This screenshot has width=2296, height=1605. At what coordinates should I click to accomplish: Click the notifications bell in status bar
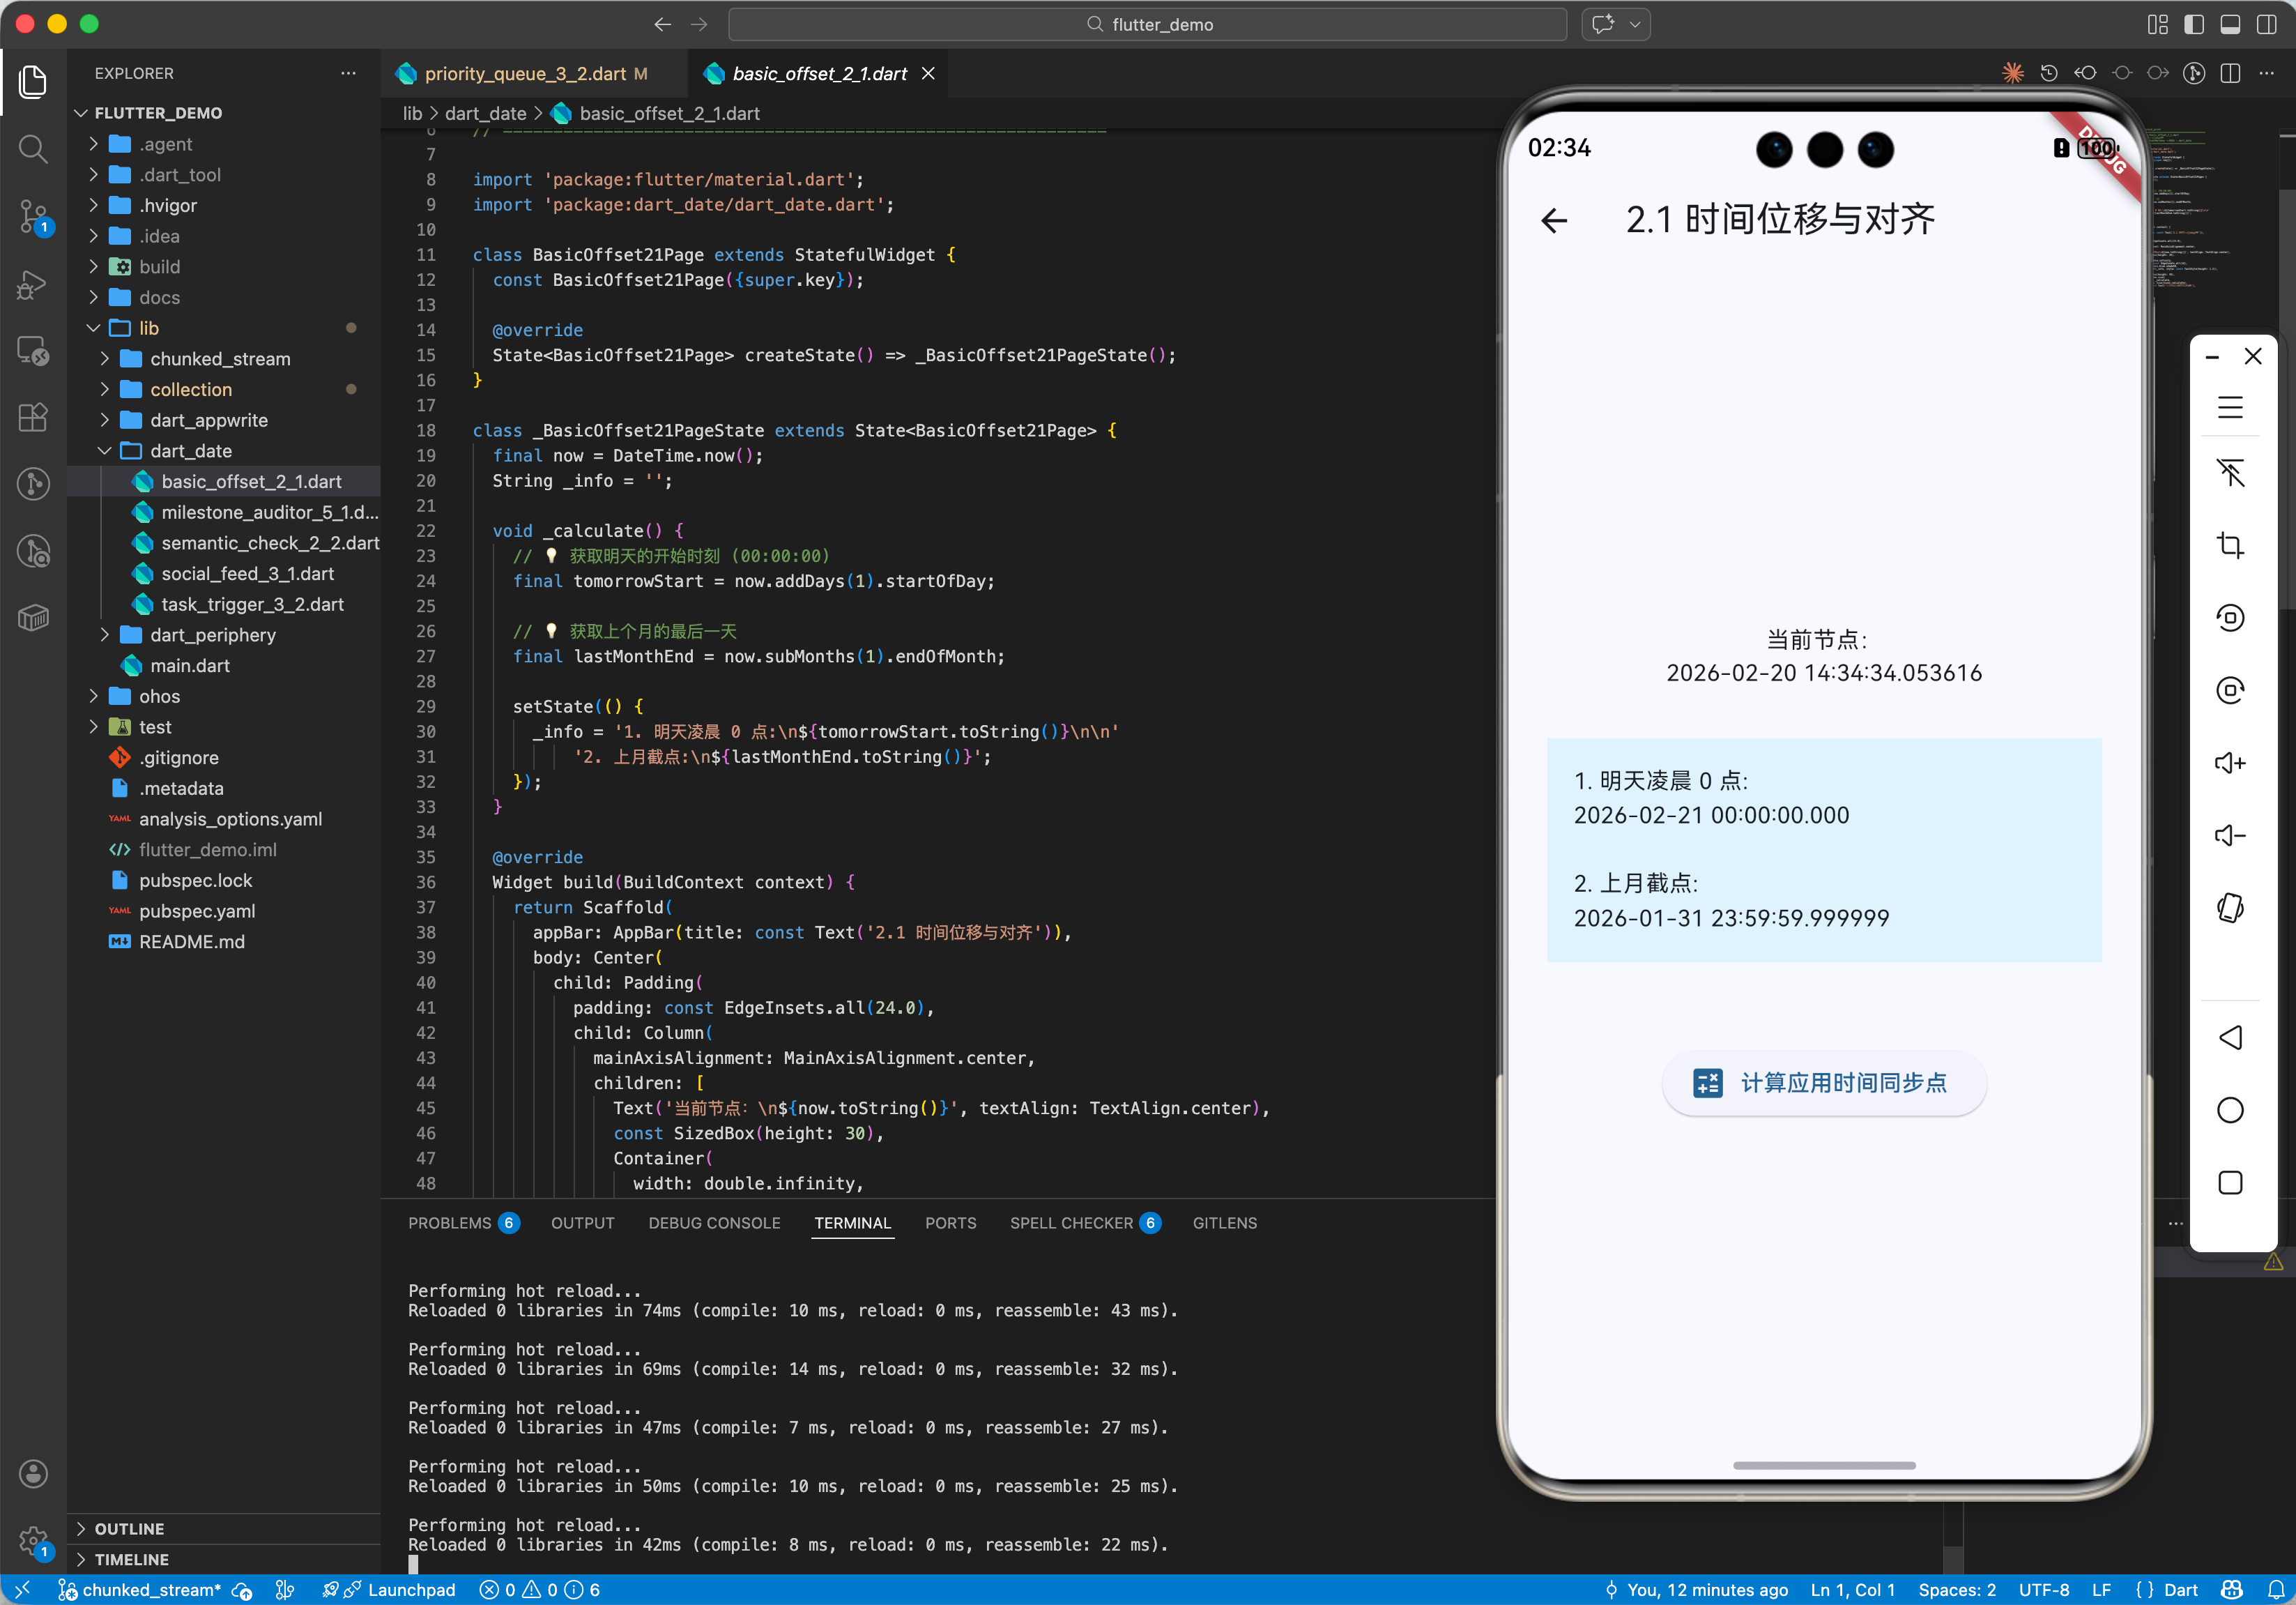click(2275, 1590)
